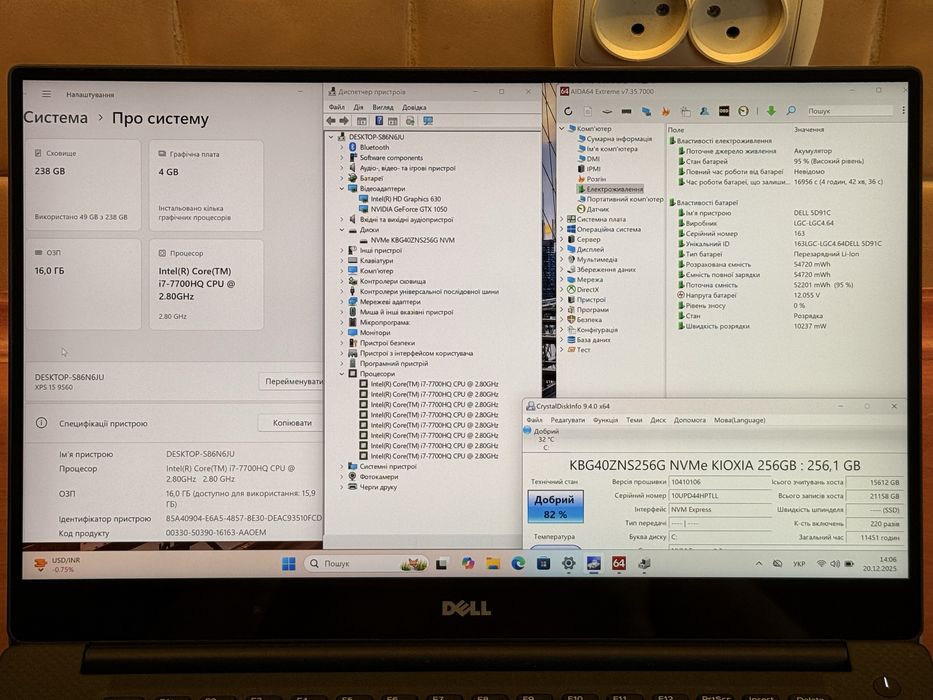Expand Операційна система in AIDA64 tree
Viewport: 933px width, 700px height.
[562, 229]
